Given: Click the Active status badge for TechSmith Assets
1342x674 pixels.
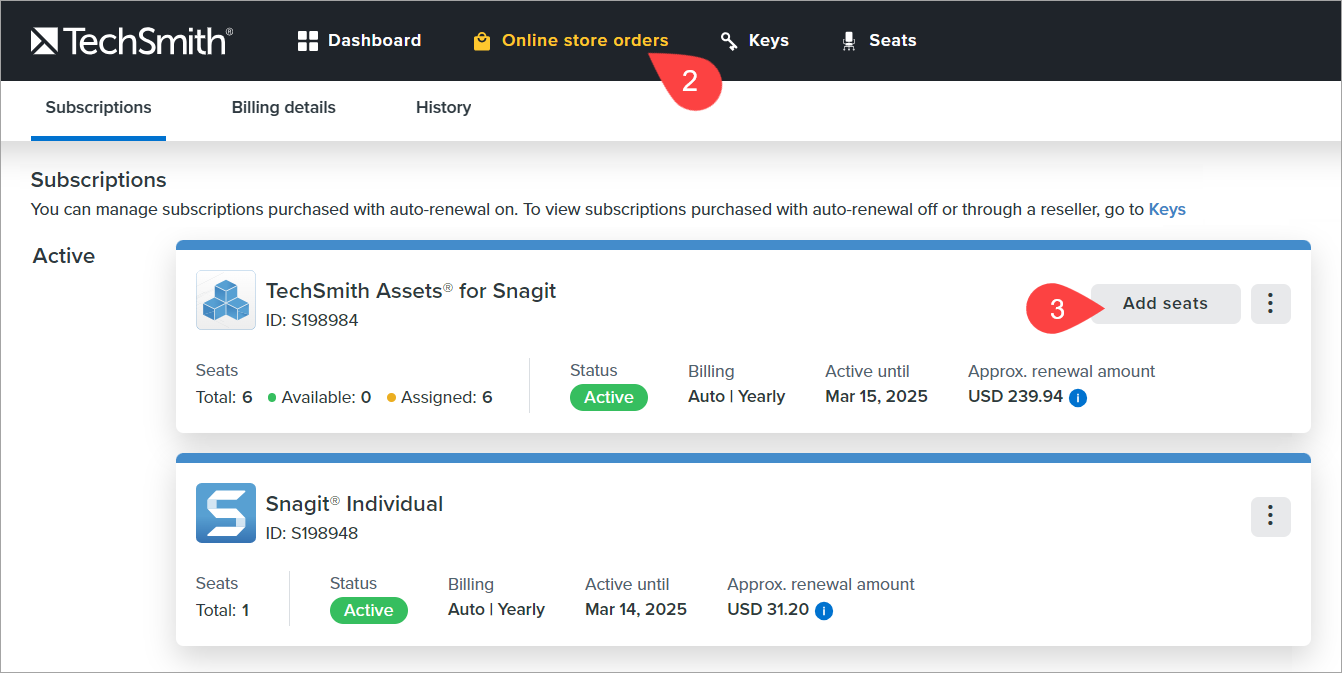Looking at the screenshot, I should [609, 397].
